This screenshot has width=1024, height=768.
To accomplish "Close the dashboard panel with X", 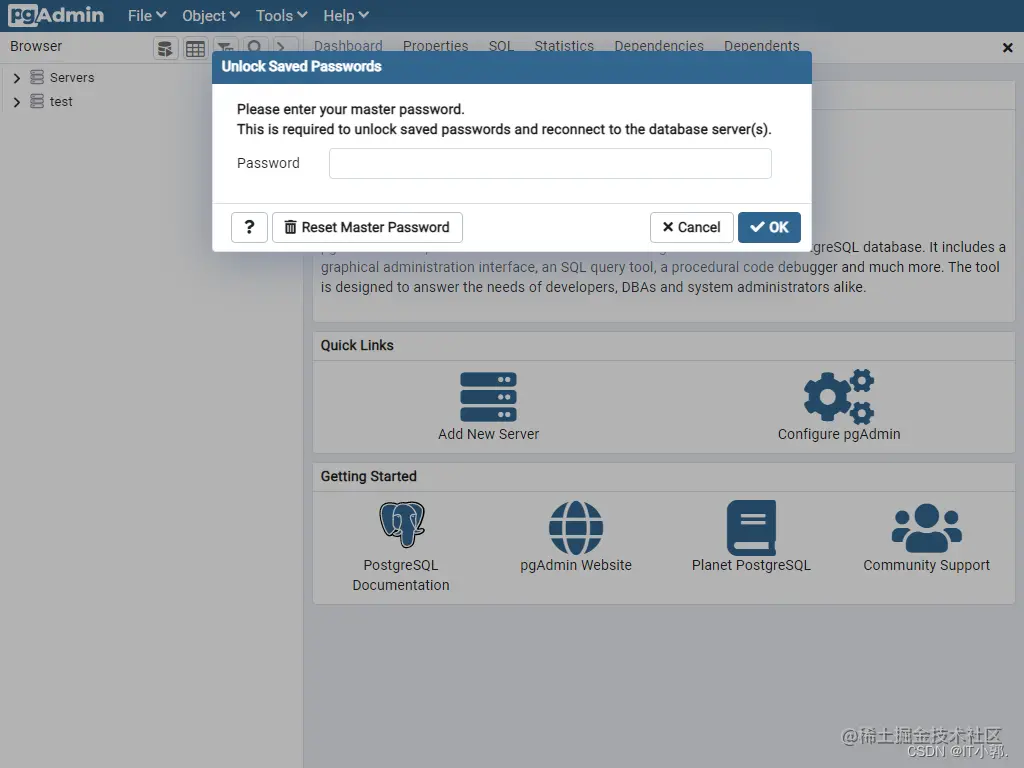I will tap(1008, 48).
